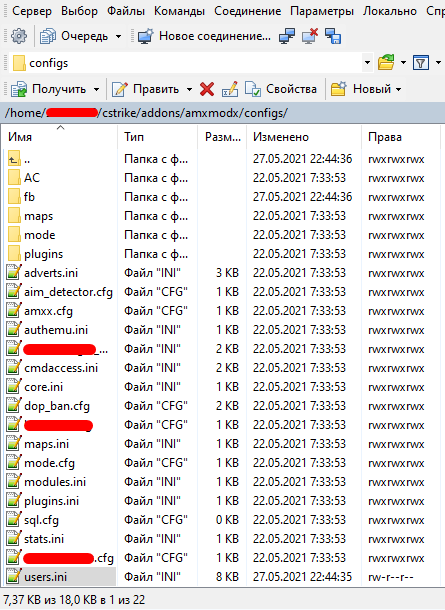Image resolution: width=445 pixels, height=610 pixels.
Task: Click the disconnect session icon with red X
Action: tap(310, 36)
